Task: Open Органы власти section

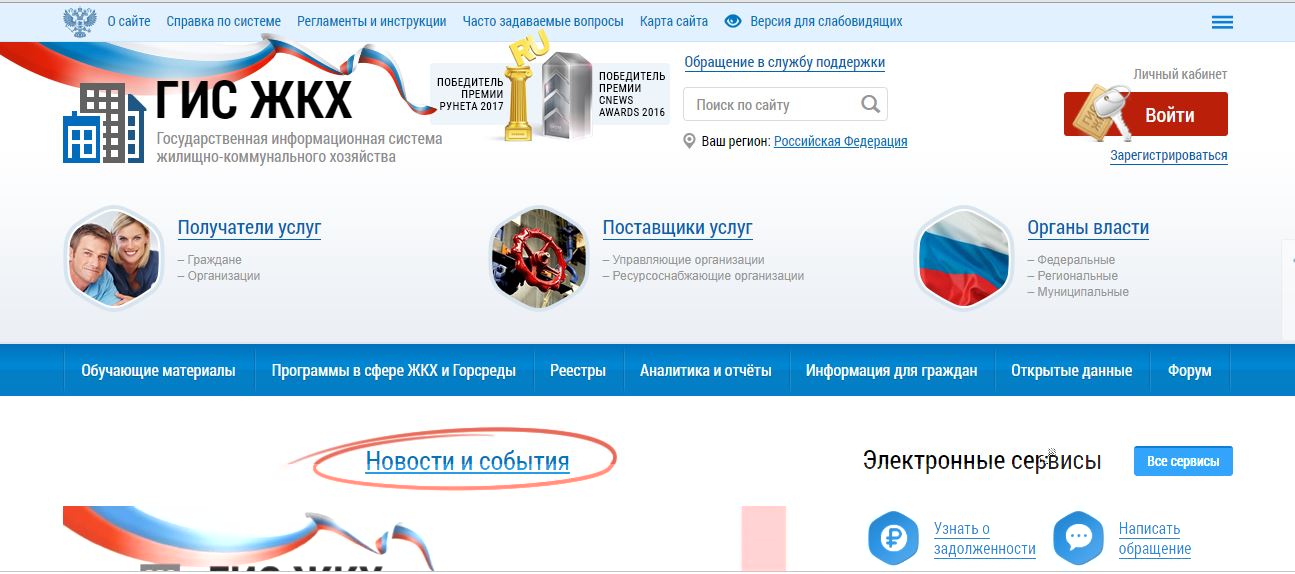Action: tap(1088, 228)
